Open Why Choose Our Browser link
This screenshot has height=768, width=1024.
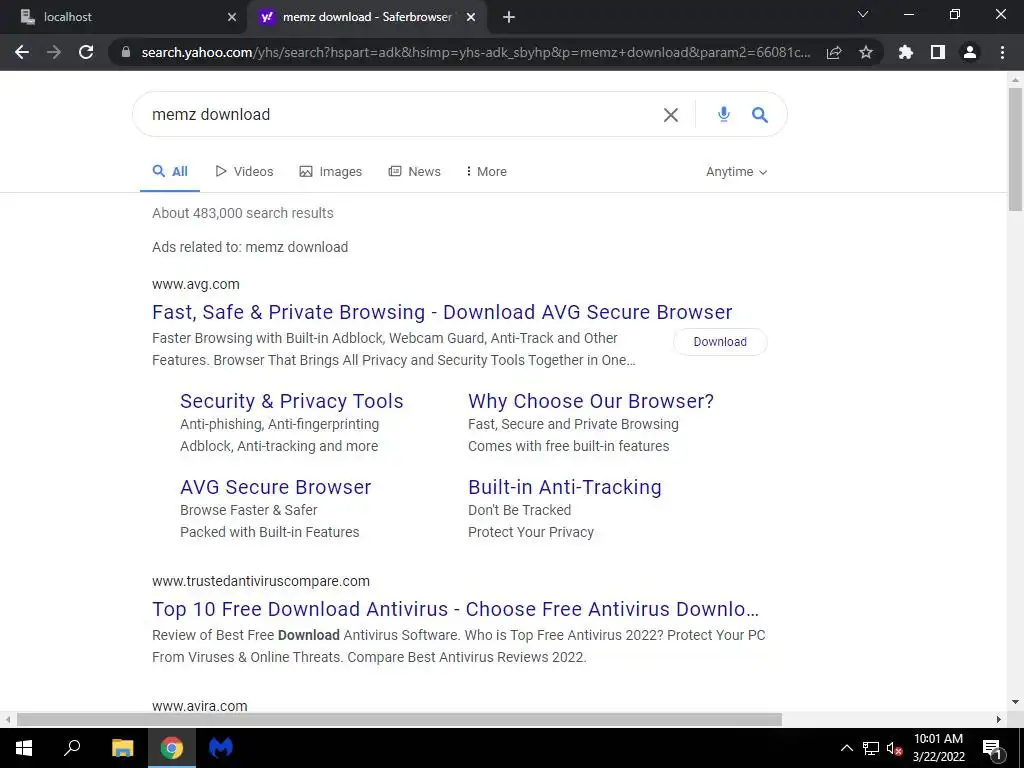point(591,401)
